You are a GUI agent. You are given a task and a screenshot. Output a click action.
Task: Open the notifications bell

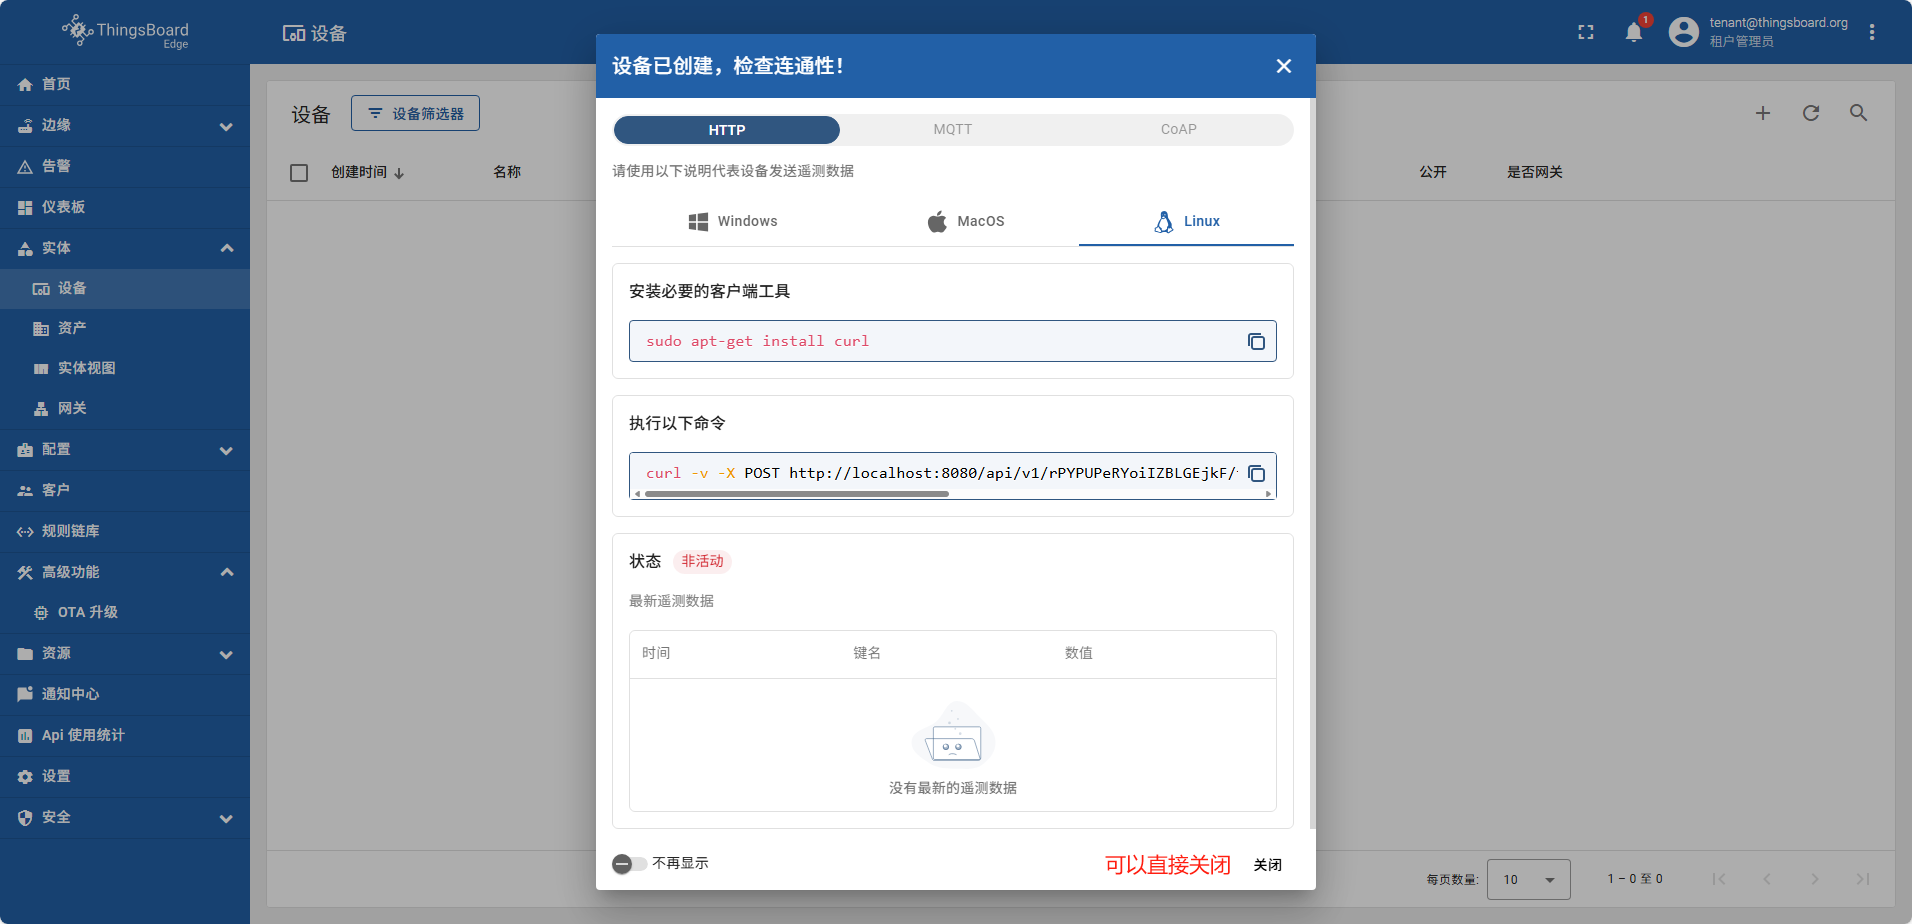tap(1633, 33)
